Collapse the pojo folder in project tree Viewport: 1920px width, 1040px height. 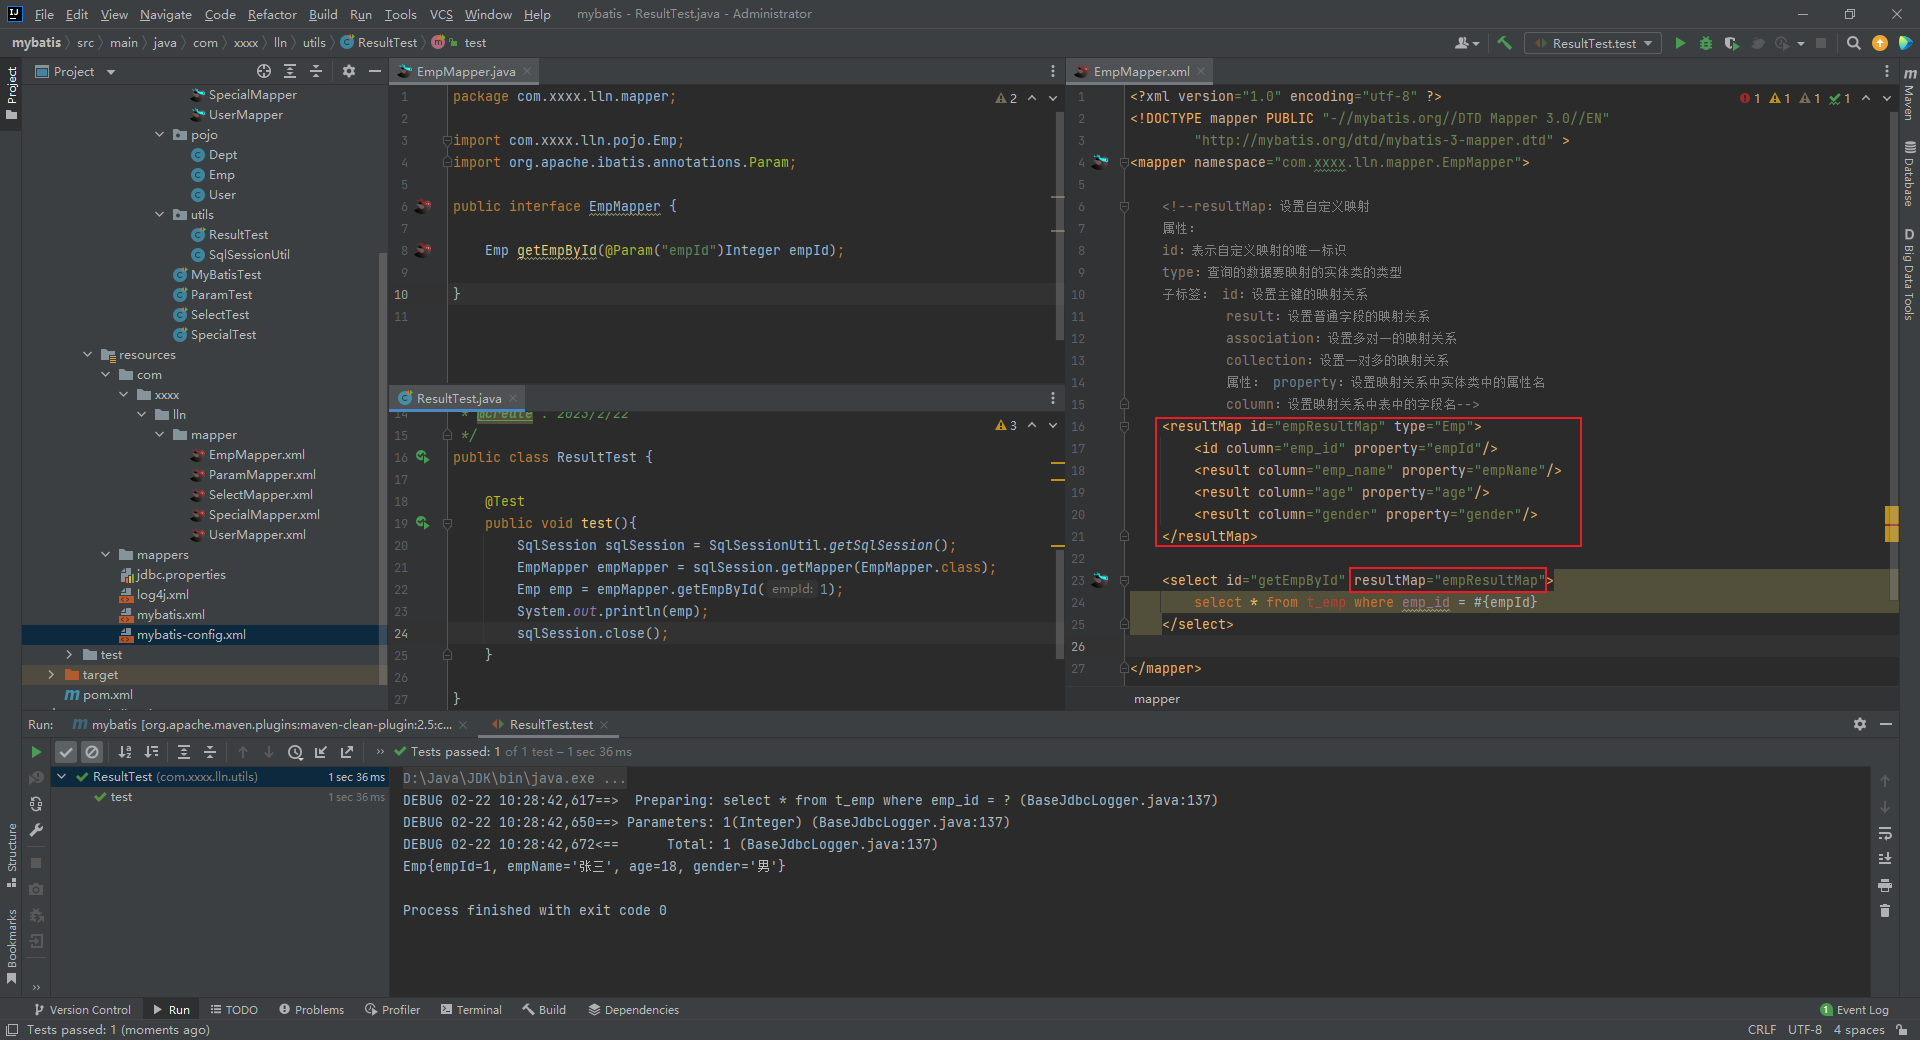(160, 135)
